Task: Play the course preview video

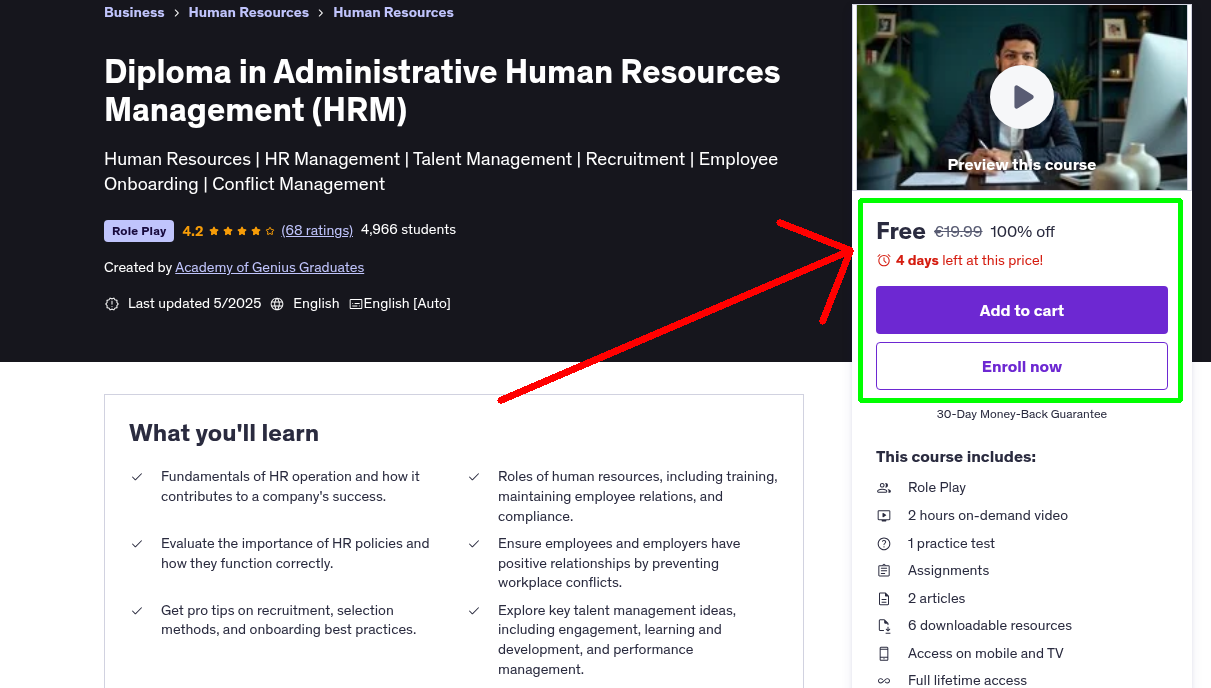Action: [1021, 97]
